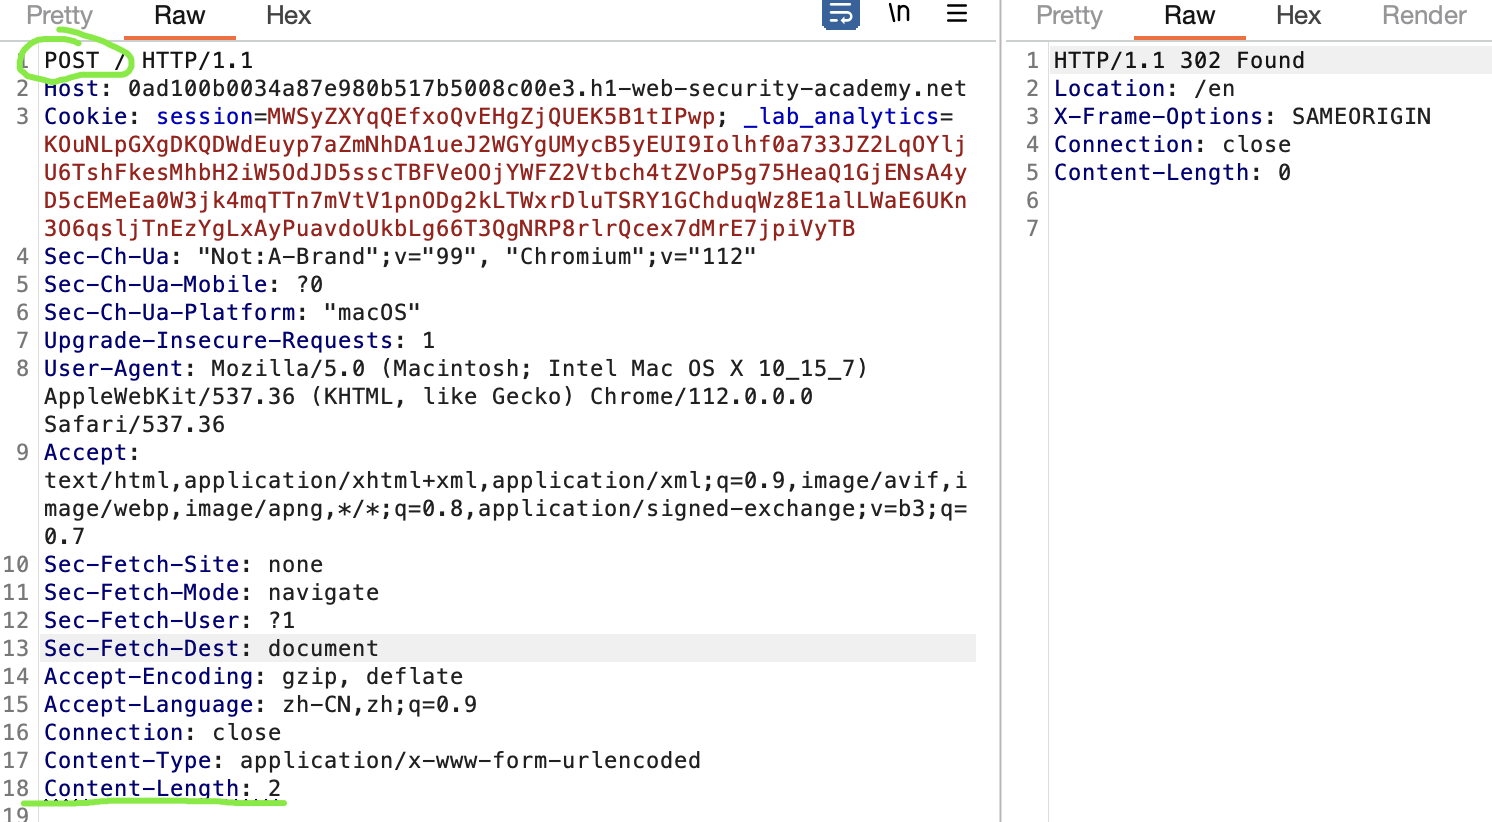This screenshot has height=822, width=1492.
Task: Toggle the word wrap icon in request pane
Action: click(x=841, y=15)
